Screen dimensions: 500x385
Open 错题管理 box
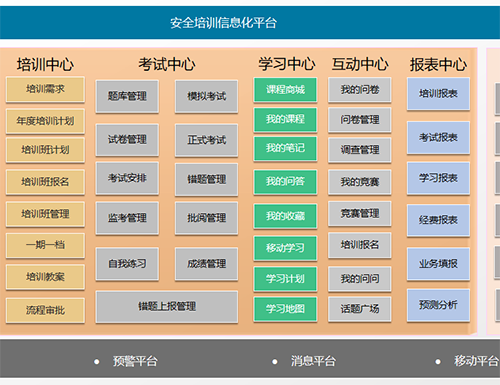pyautogui.click(x=207, y=179)
